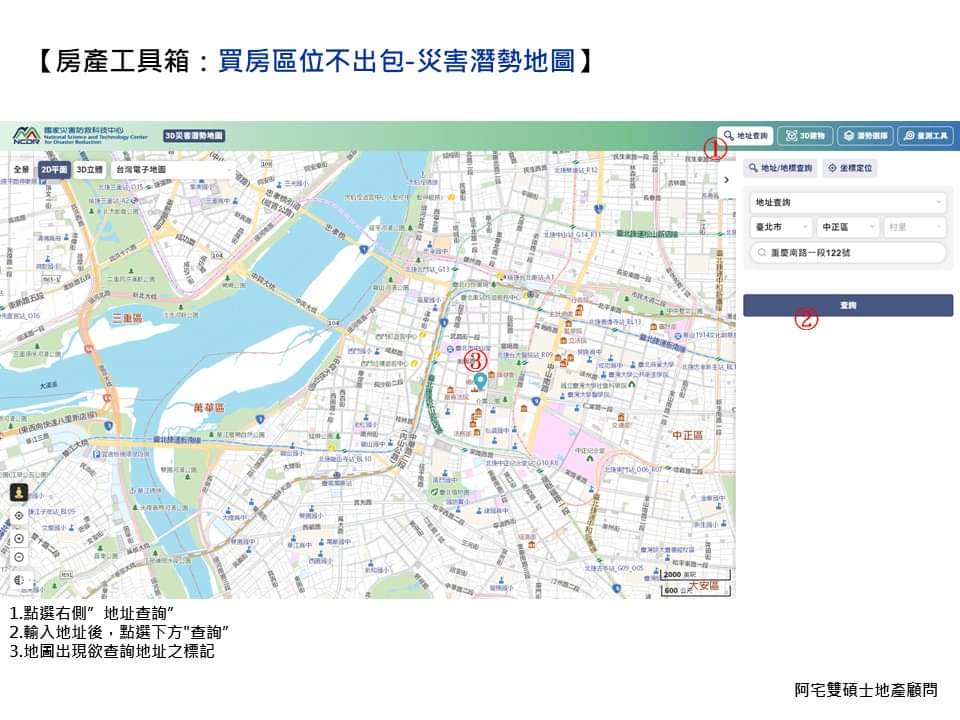960x720 pixels.
Task: Collapse the right side query panel arrow
Action: pos(727,180)
